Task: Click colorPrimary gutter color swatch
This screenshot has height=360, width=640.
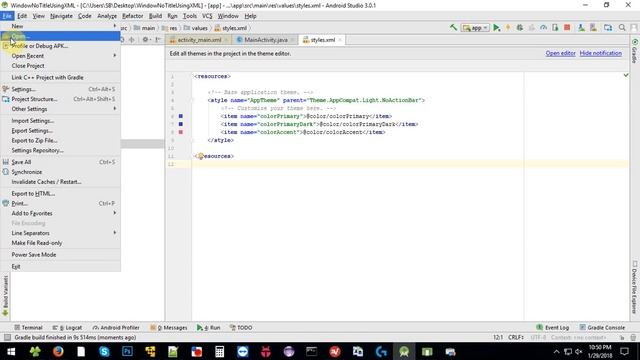Action: (x=181, y=116)
